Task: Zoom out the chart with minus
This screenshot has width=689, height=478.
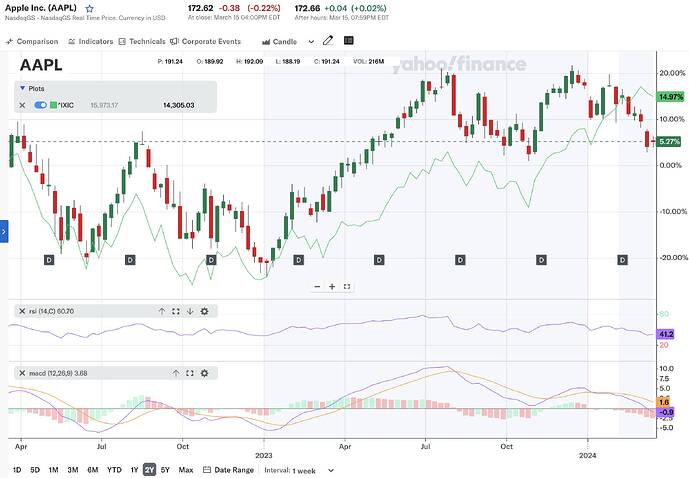Action: [318, 286]
